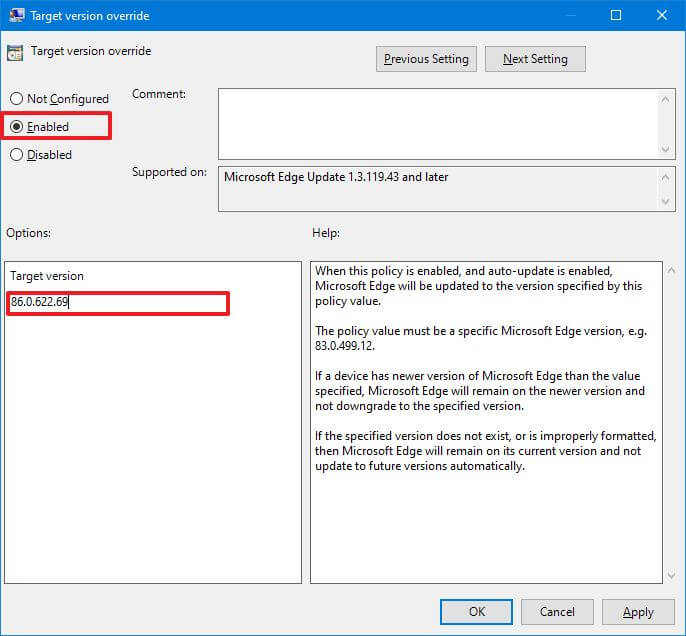Click the title bar window icon
This screenshot has width=686, height=636.
pos(16,15)
